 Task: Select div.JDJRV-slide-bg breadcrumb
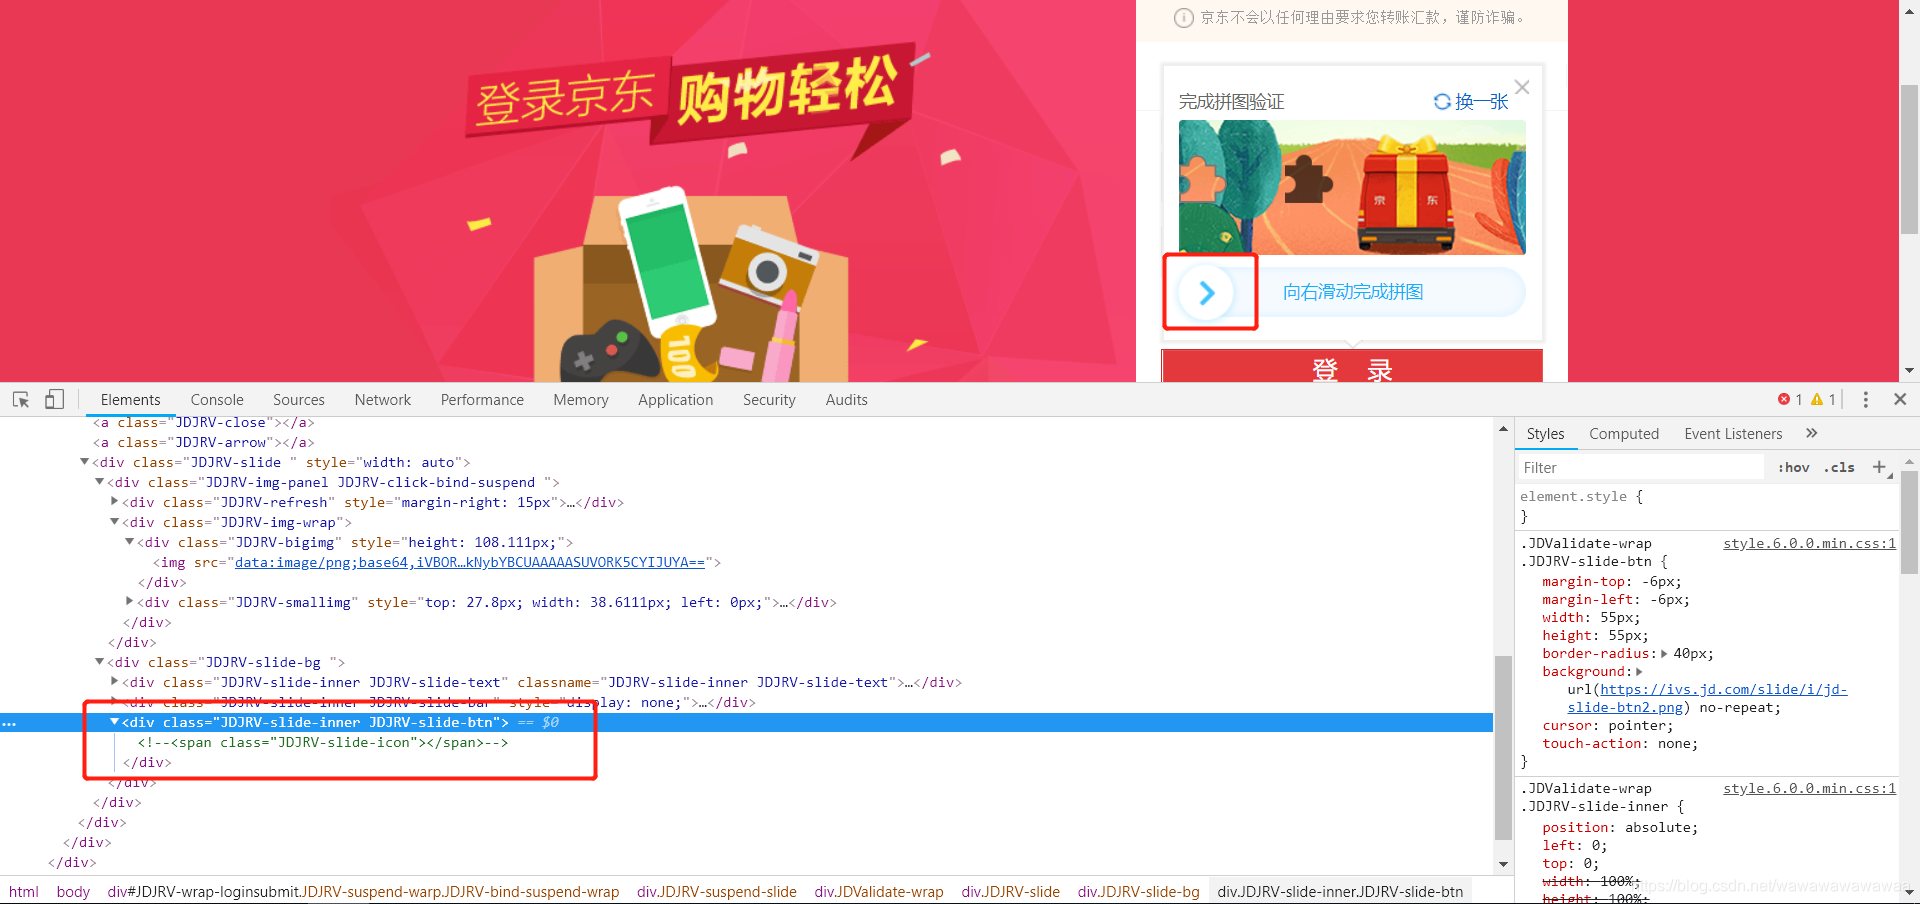point(1139,891)
